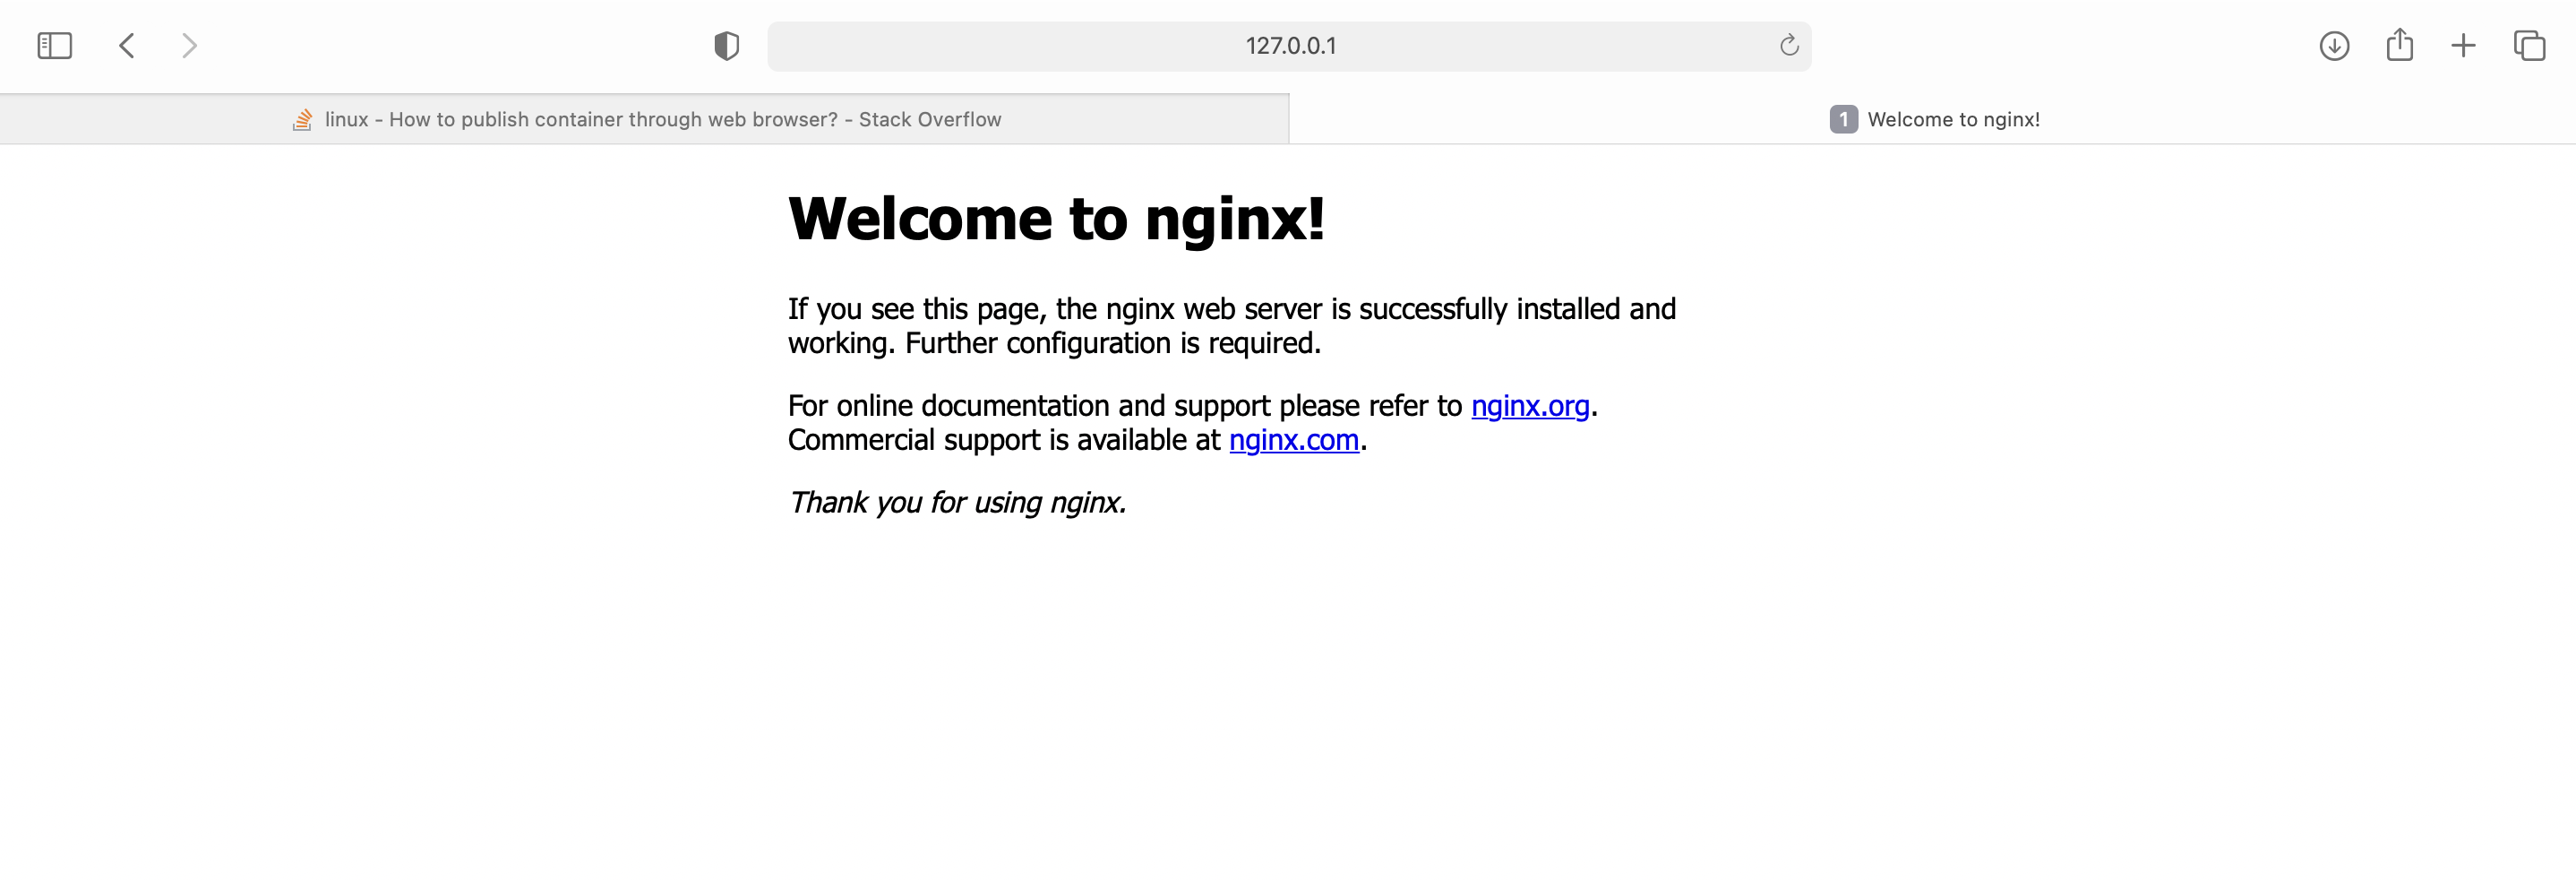Click the Stack Overflow tab favicon

tap(302, 120)
